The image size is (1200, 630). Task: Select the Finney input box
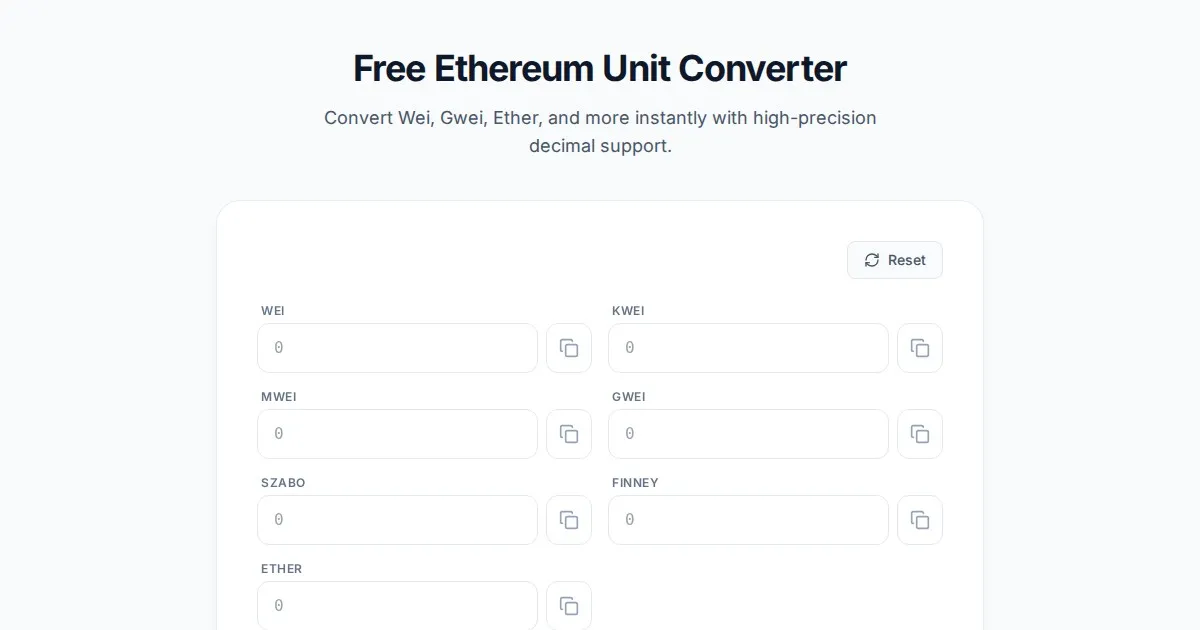point(748,520)
